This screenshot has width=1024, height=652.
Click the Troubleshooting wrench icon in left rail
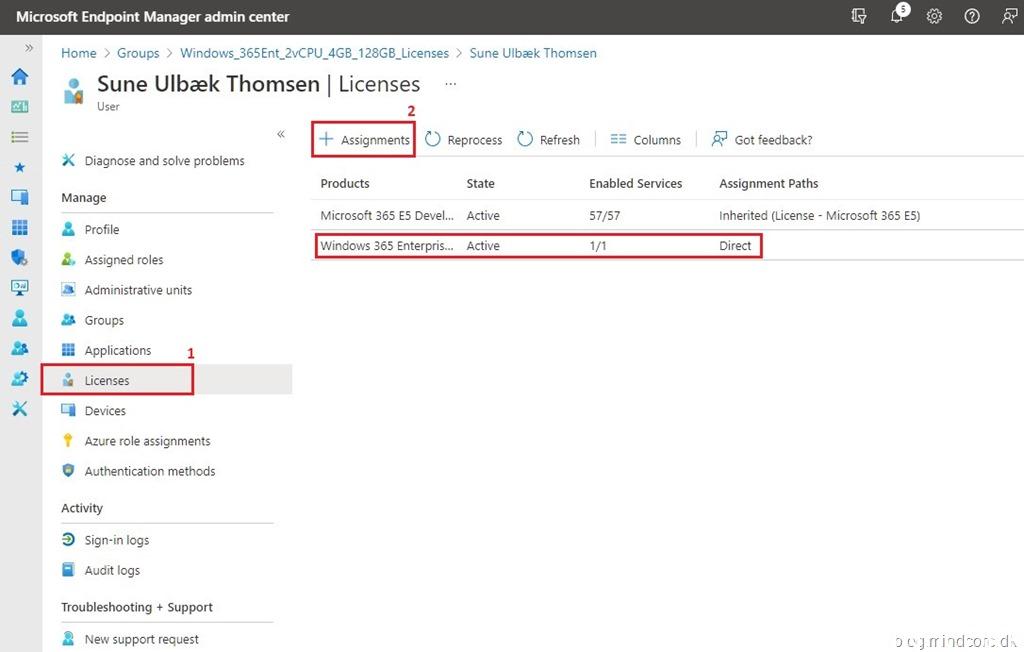(x=19, y=409)
